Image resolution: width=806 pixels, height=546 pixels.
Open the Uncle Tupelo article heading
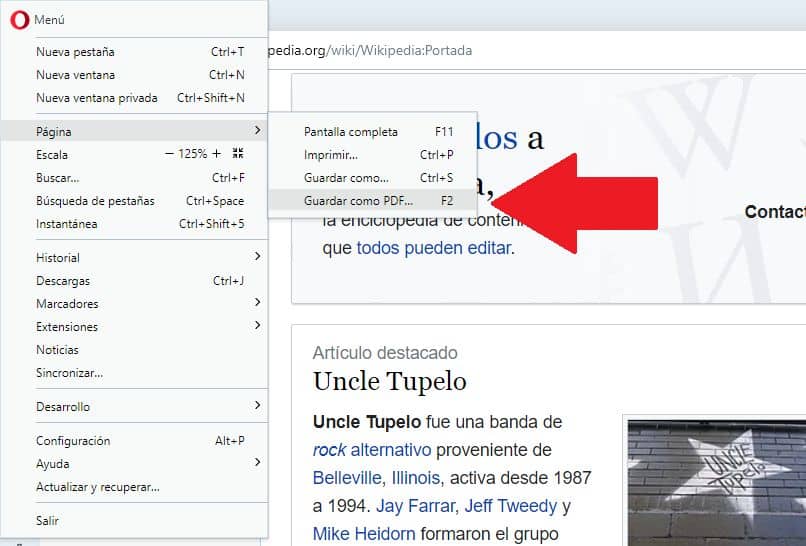pos(390,381)
